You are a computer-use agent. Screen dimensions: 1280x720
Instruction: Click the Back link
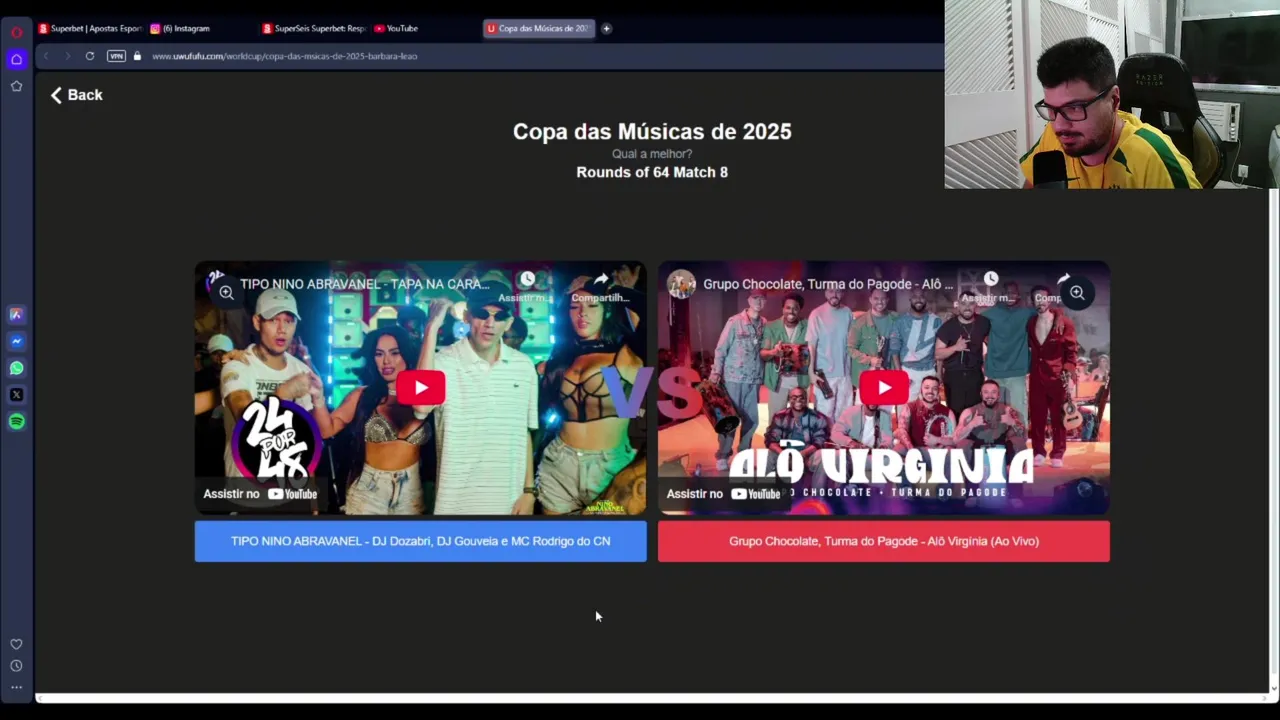point(76,95)
